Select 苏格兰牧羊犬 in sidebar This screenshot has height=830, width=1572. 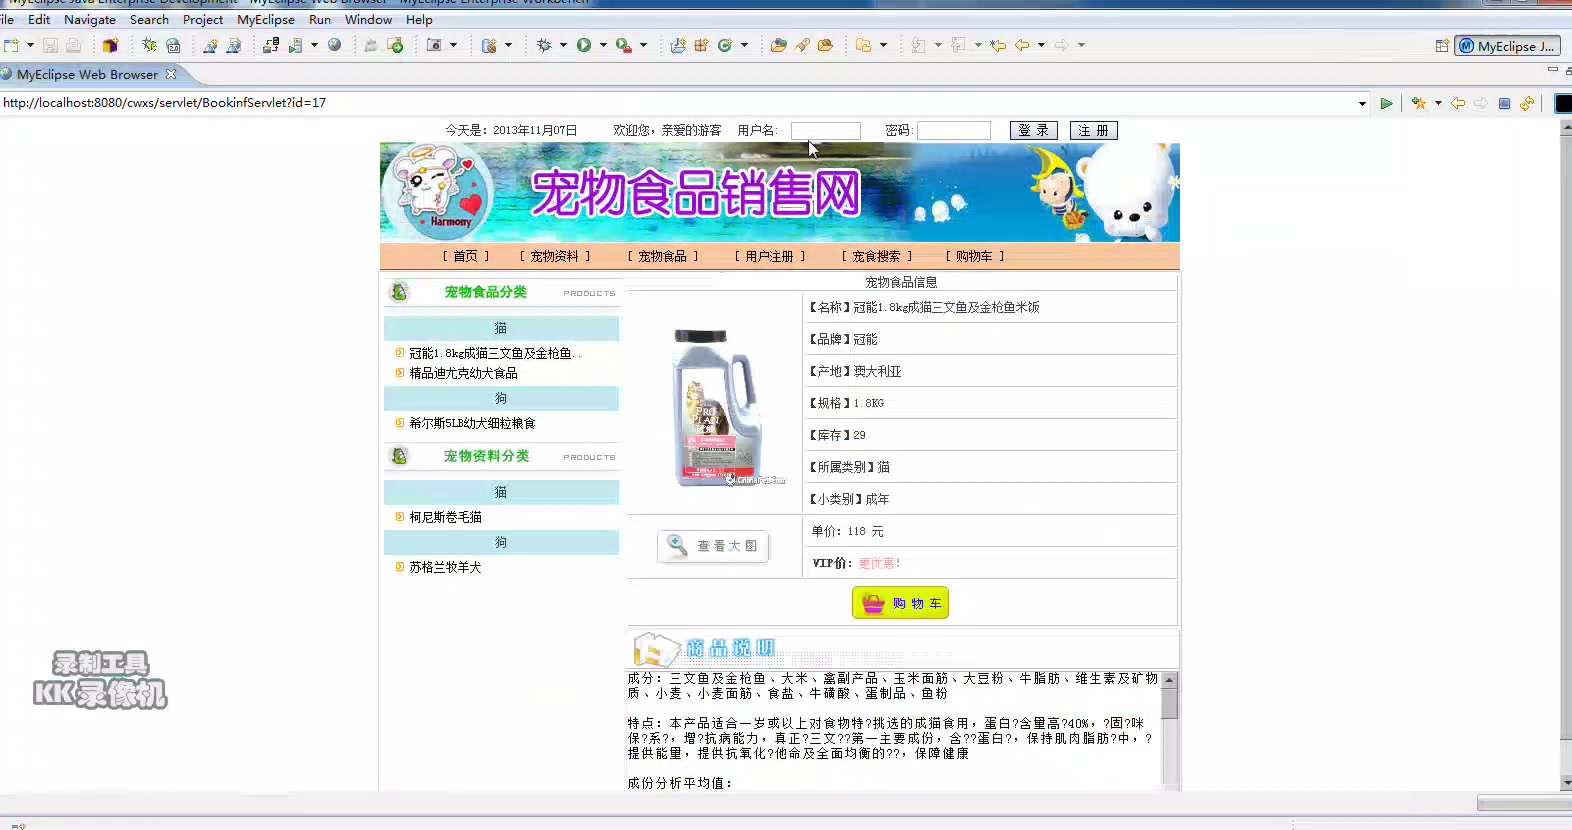(445, 567)
